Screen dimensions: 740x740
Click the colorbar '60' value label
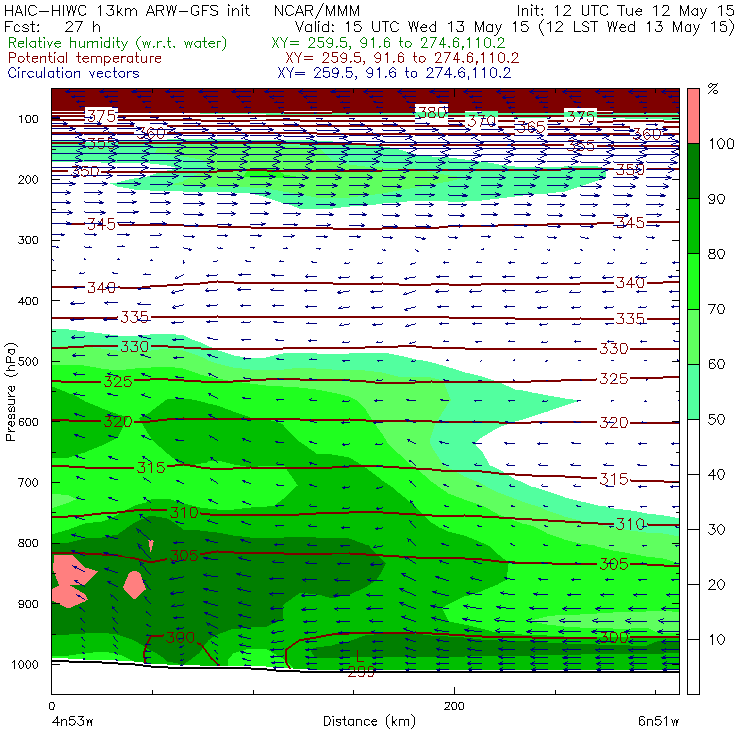point(716,364)
